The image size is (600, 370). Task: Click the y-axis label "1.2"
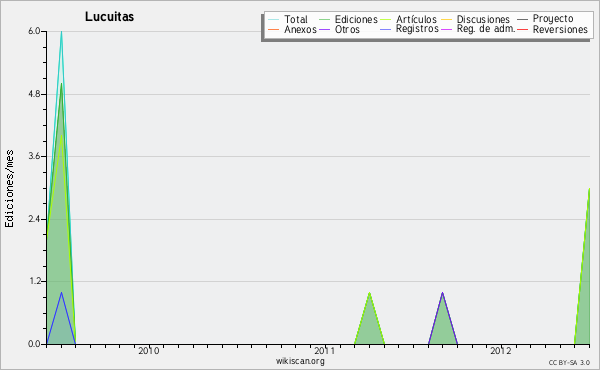coord(34,282)
